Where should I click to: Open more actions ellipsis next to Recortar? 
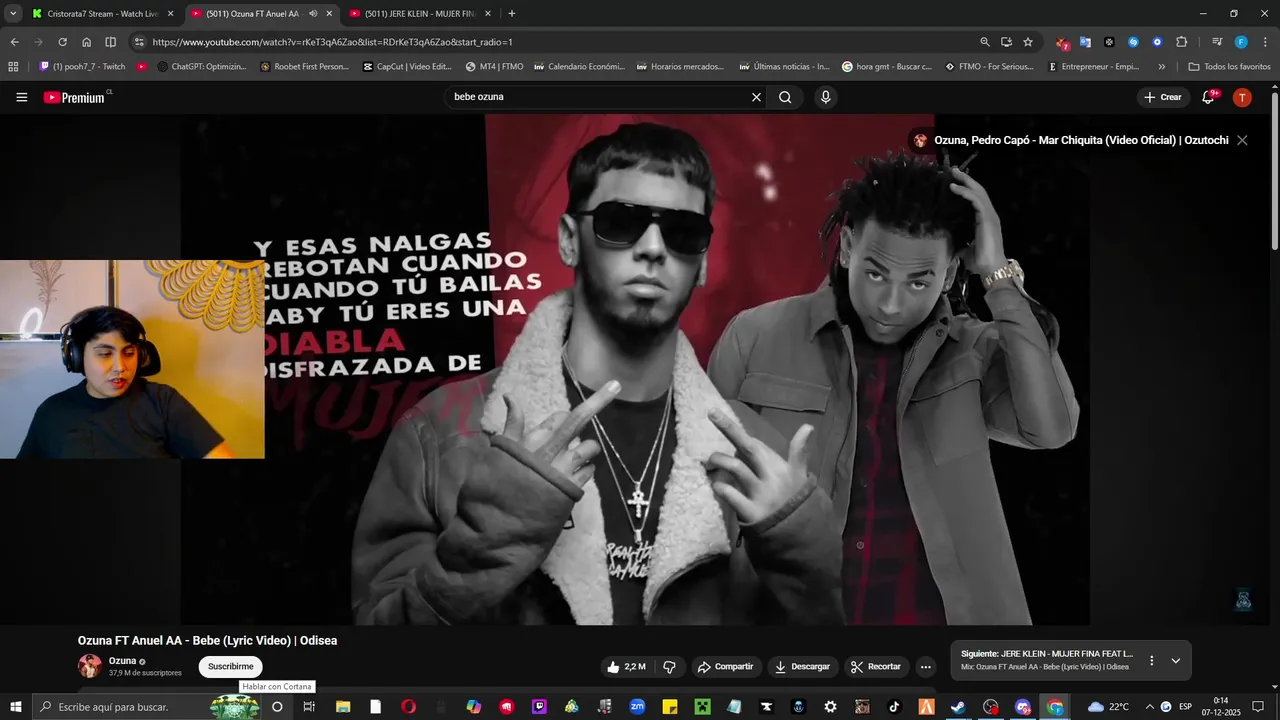925,667
